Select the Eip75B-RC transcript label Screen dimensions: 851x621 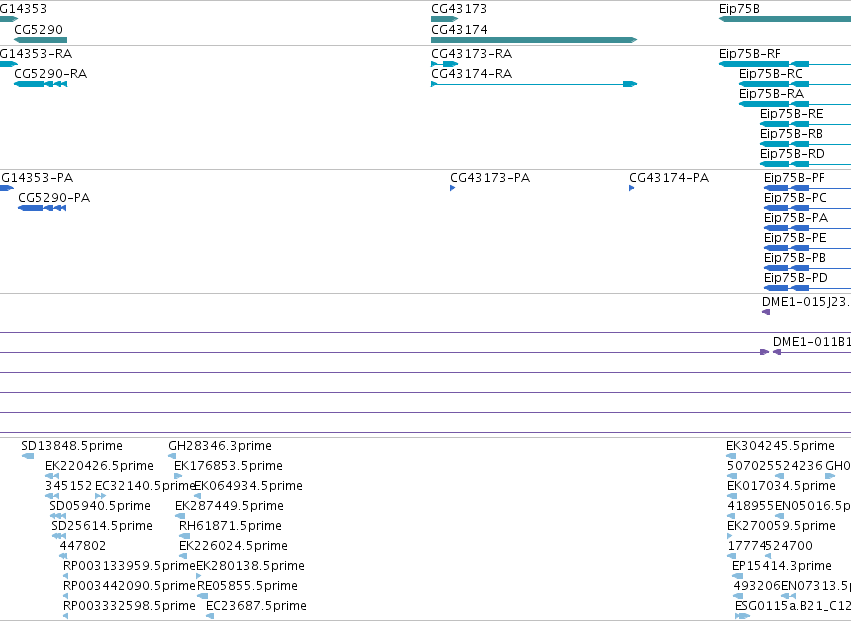pyautogui.click(x=771, y=73)
